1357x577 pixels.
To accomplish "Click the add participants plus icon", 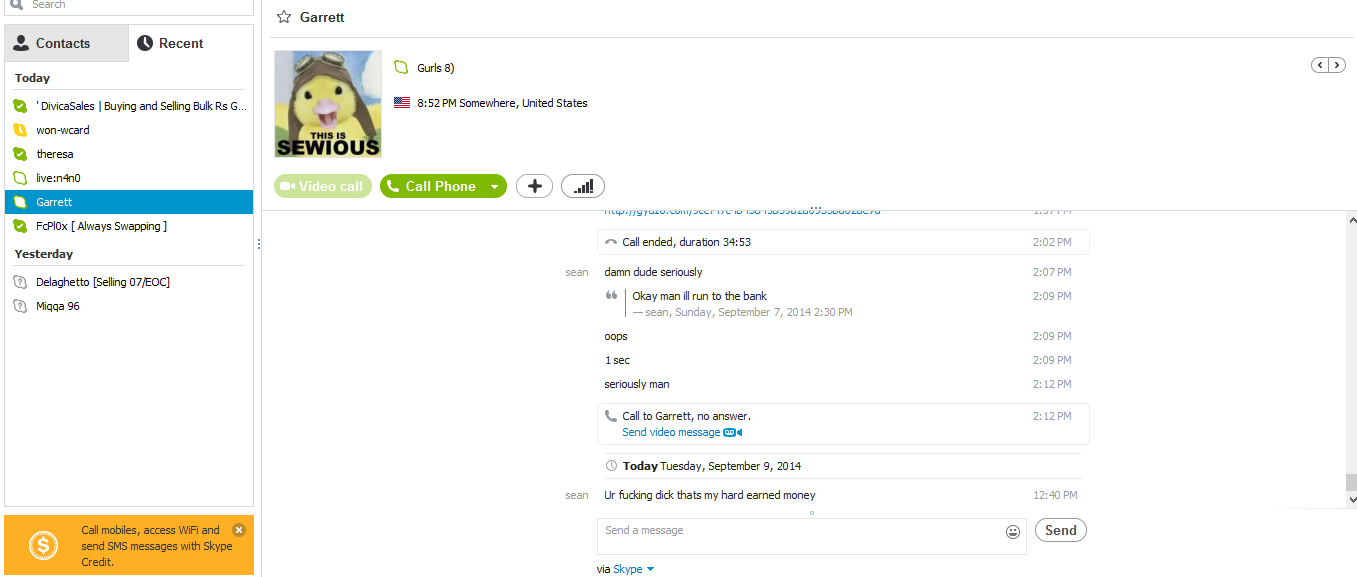I will click(x=534, y=186).
